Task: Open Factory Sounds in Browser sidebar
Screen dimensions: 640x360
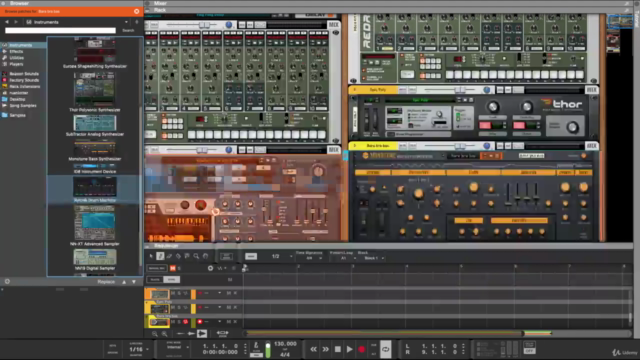Action: 24,80
